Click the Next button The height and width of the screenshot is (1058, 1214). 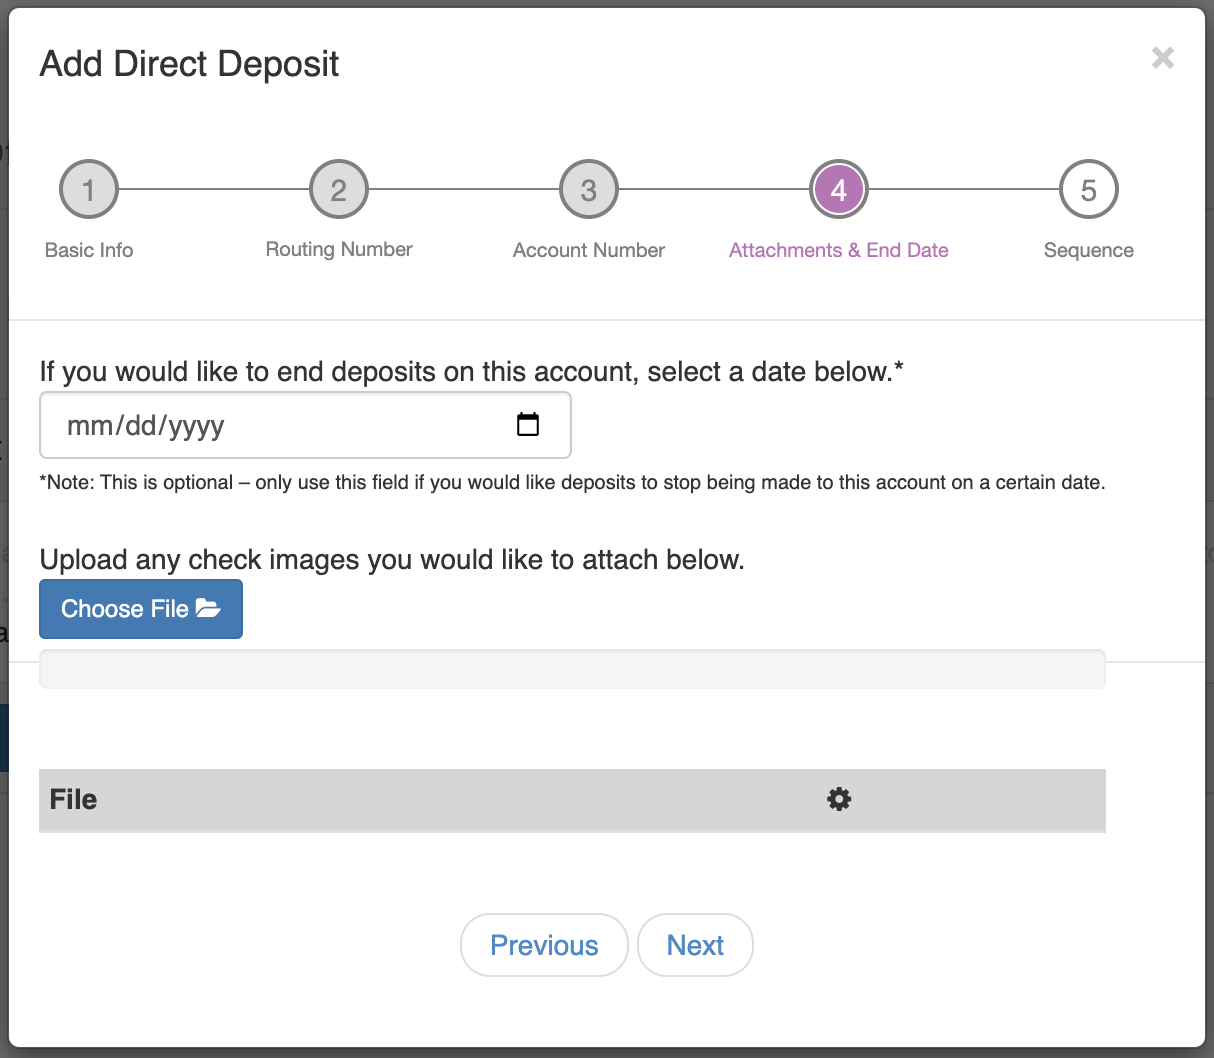pyautogui.click(x=695, y=944)
